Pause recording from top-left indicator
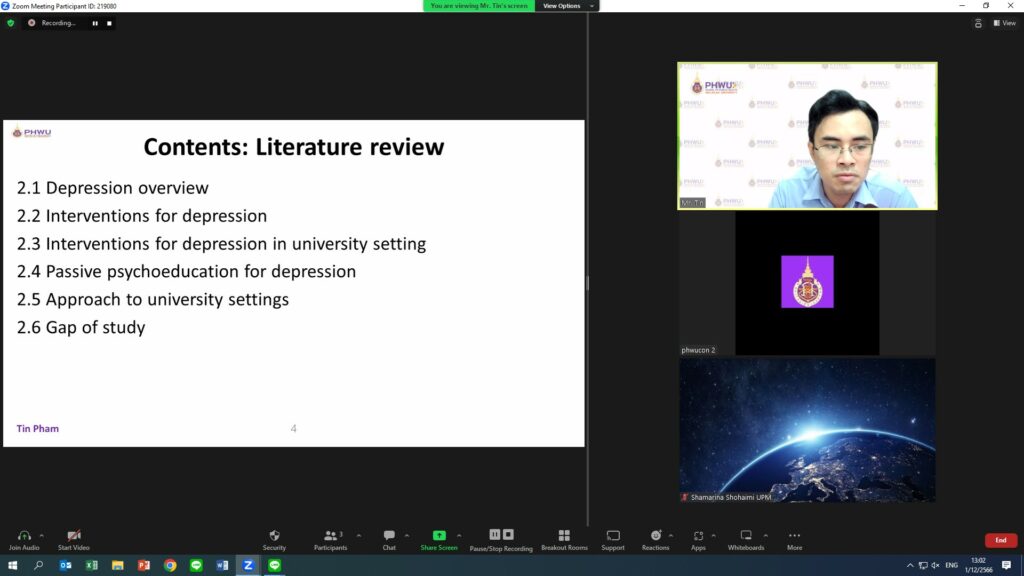The height and width of the screenshot is (576, 1024). pos(95,23)
